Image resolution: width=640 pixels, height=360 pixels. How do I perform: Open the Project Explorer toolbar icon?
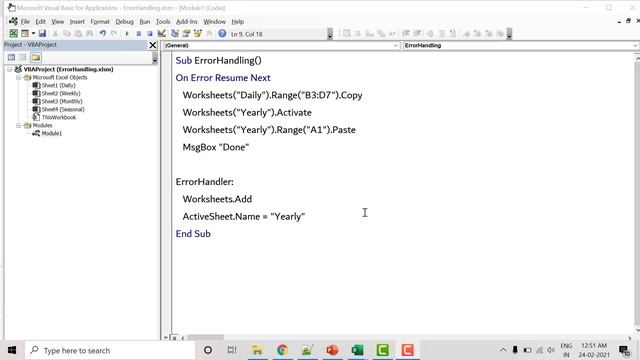(175, 33)
